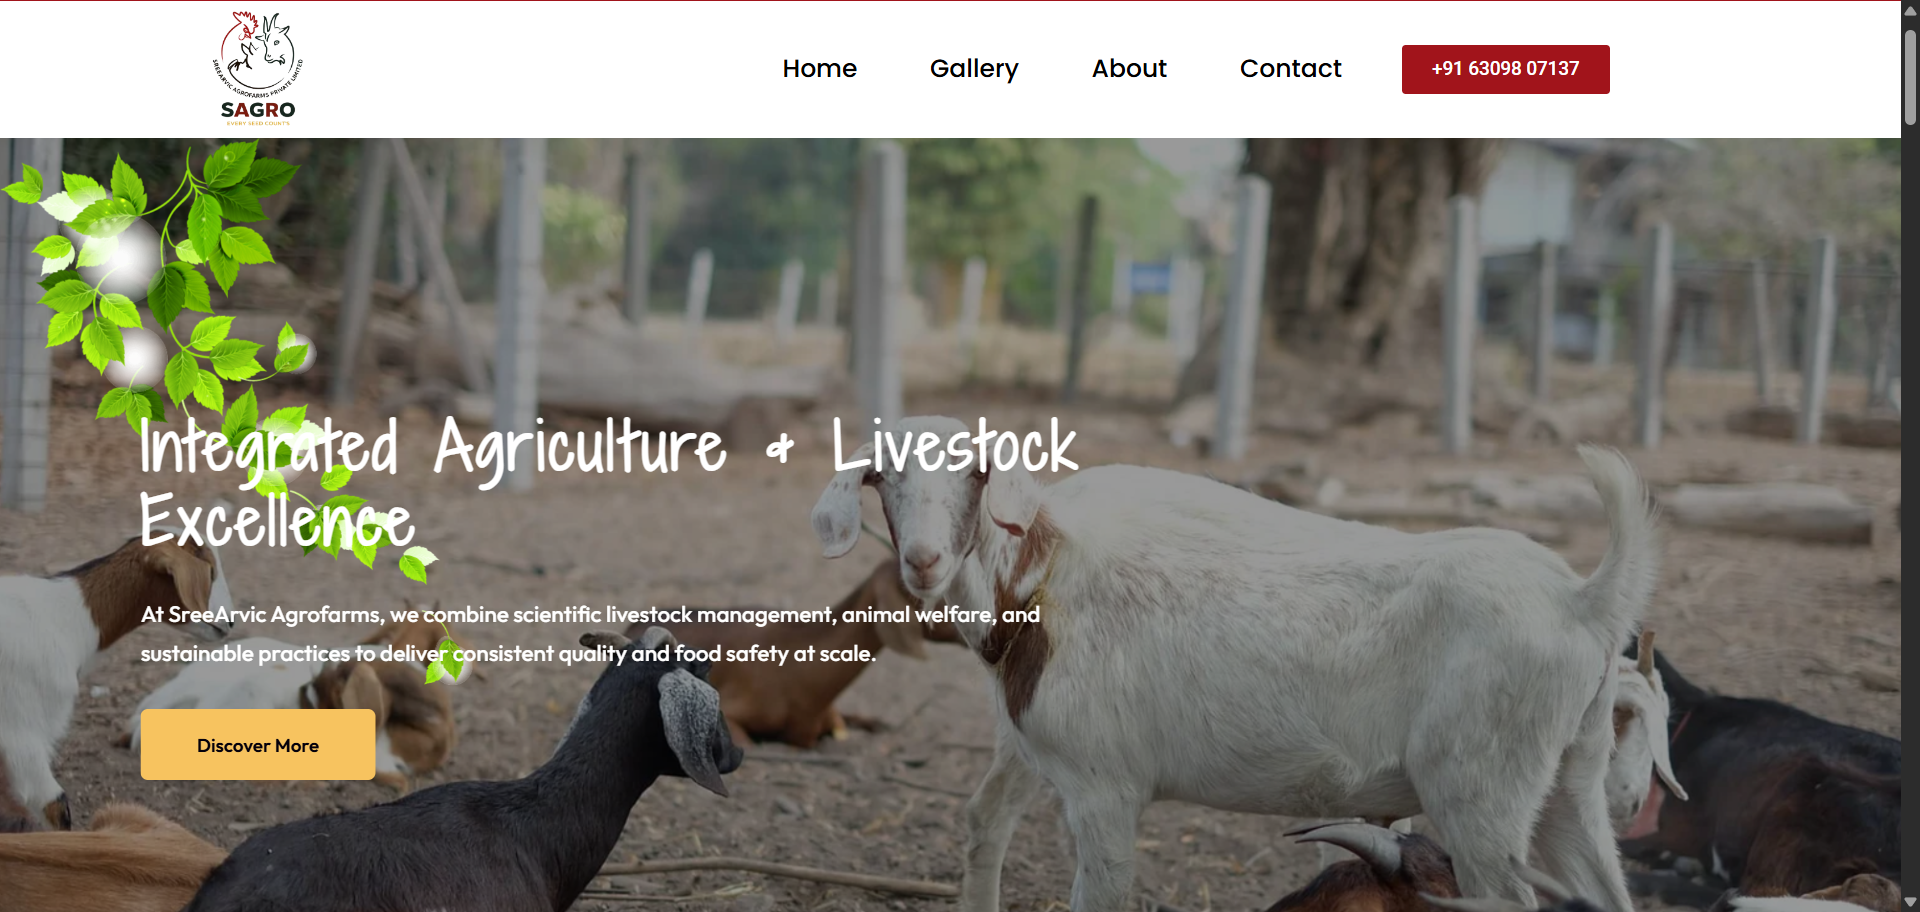Go to the Gallery page
Screen dimensions: 1920x912
(x=974, y=69)
